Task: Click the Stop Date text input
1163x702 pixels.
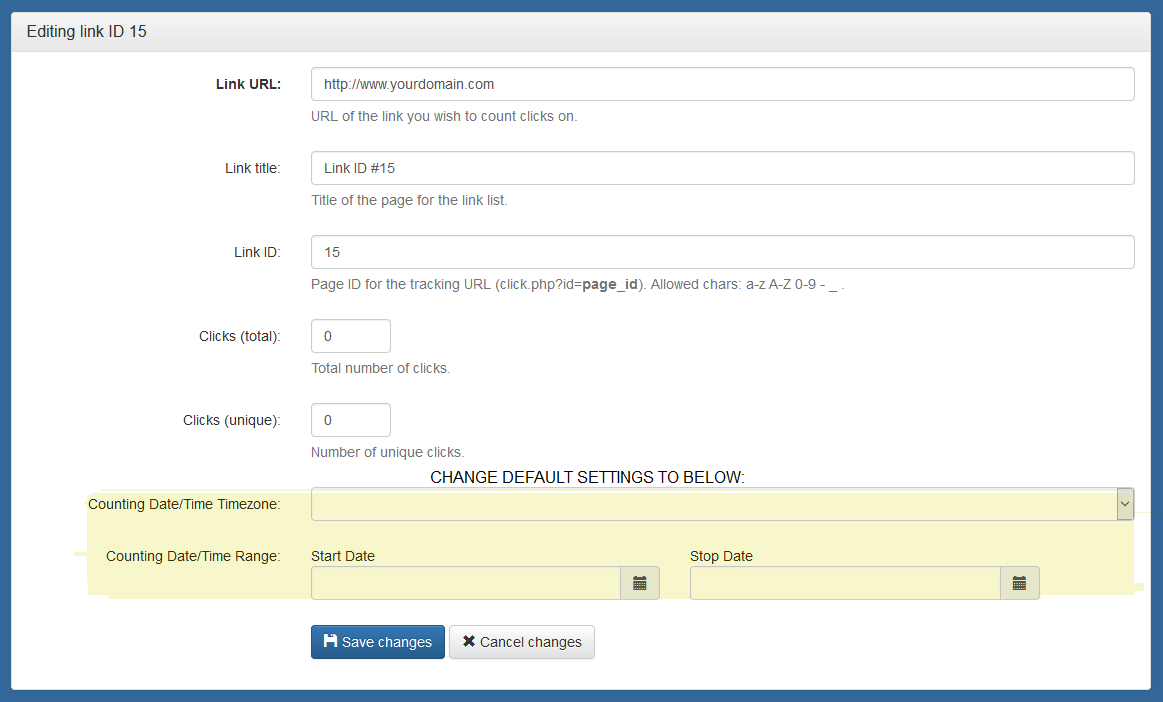Action: point(844,583)
